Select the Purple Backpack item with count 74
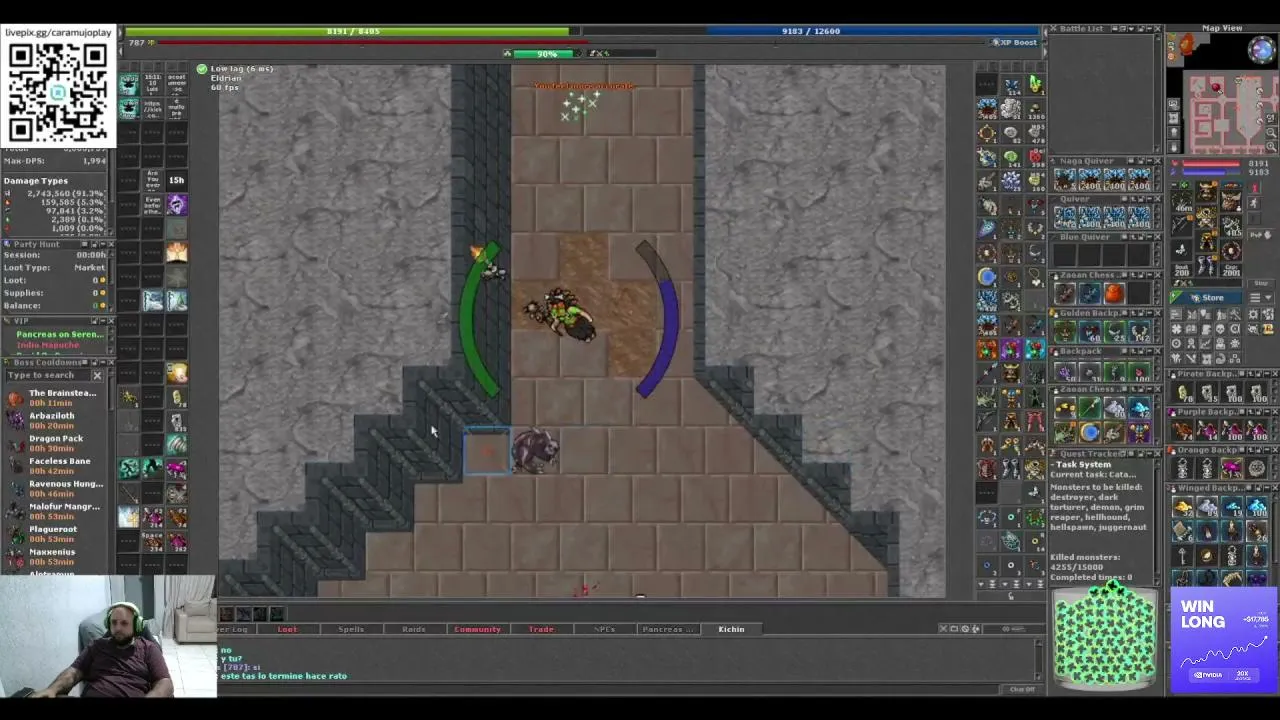 tap(1184, 431)
